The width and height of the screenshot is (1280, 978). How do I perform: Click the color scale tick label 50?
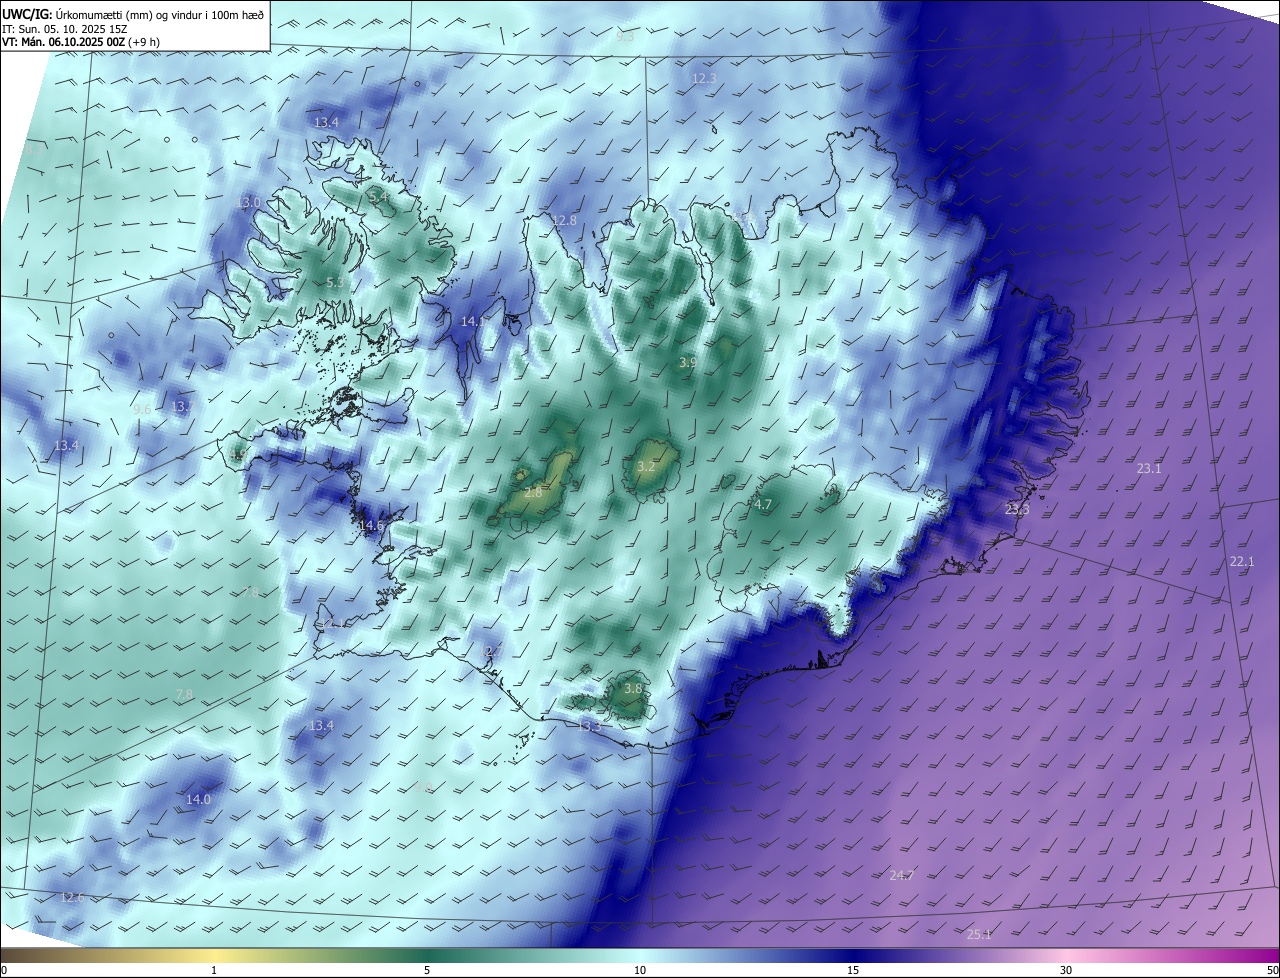pyautogui.click(x=1272, y=970)
